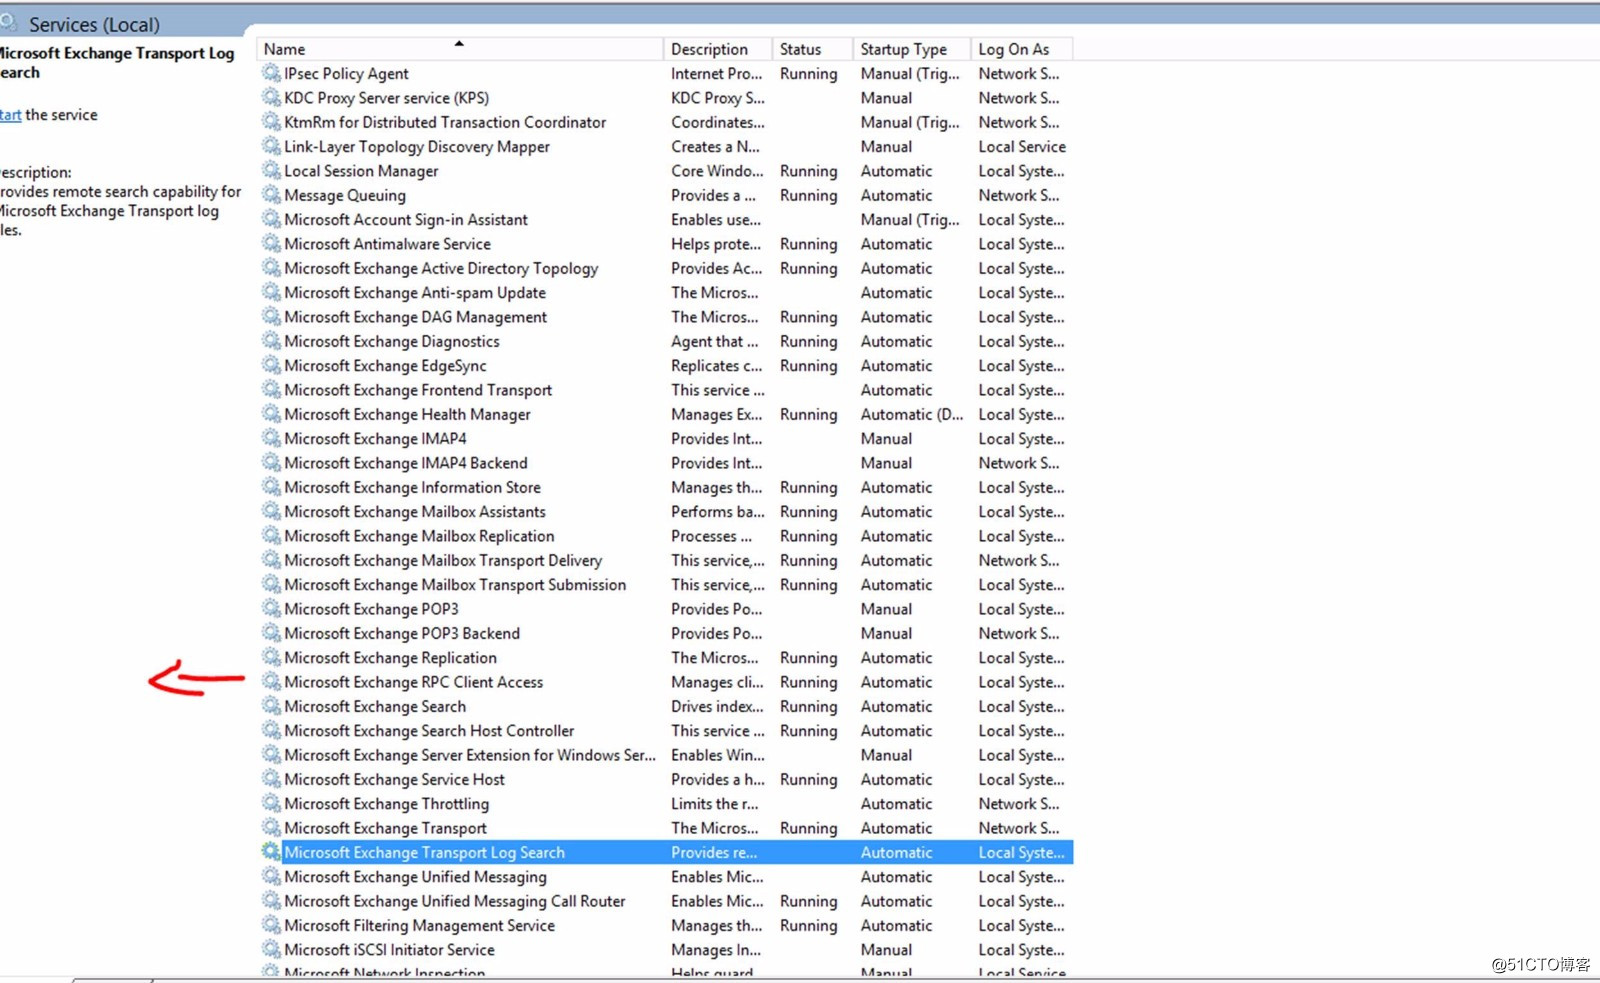Image resolution: width=1600 pixels, height=983 pixels.
Task: Click 'Agent that ...' description of Diagnostics
Action: pos(714,341)
